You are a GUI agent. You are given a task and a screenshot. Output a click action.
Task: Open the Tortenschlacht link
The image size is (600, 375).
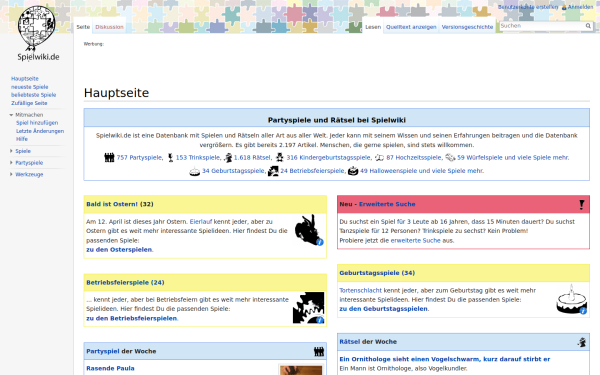point(360,290)
